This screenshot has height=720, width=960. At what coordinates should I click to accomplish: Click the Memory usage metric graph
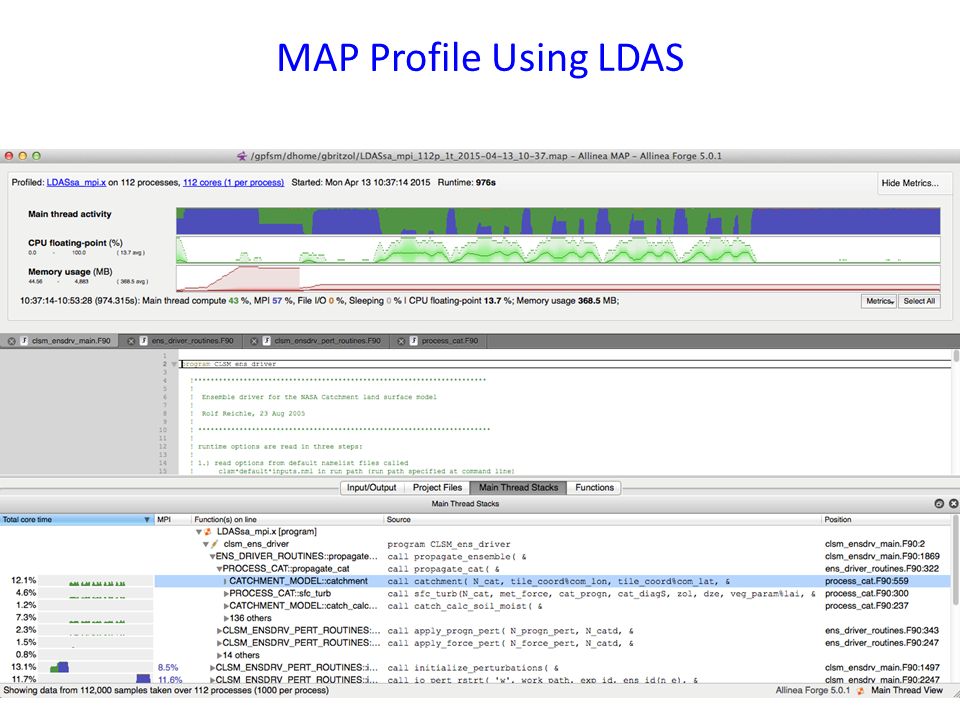click(x=558, y=278)
